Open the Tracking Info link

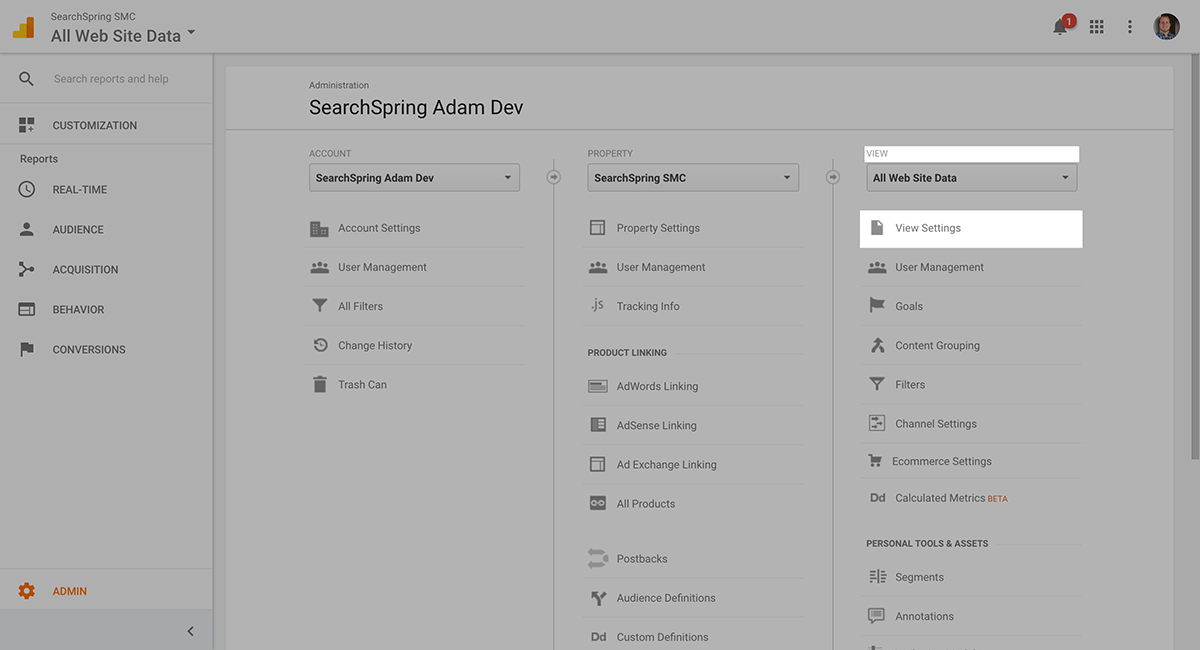648,306
